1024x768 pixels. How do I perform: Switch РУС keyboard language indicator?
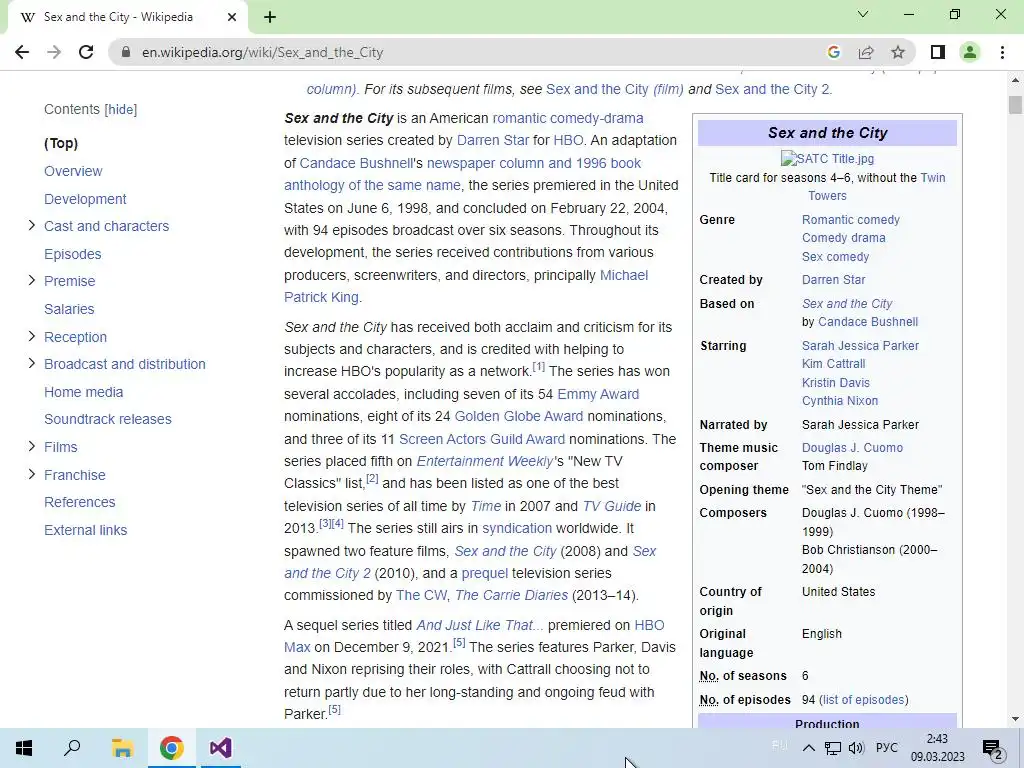point(886,748)
